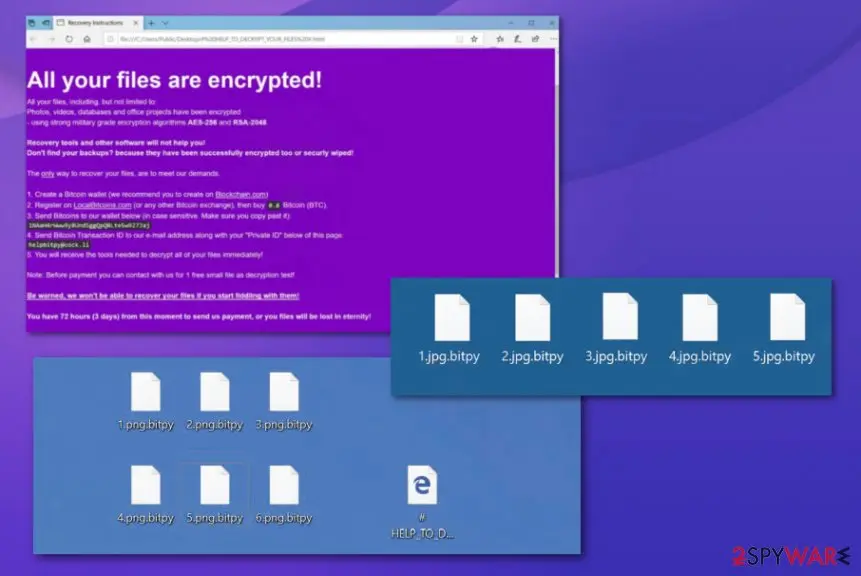Select the 4.jpg.bitpy file
861x576 pixels.
(x=700, y=328)
